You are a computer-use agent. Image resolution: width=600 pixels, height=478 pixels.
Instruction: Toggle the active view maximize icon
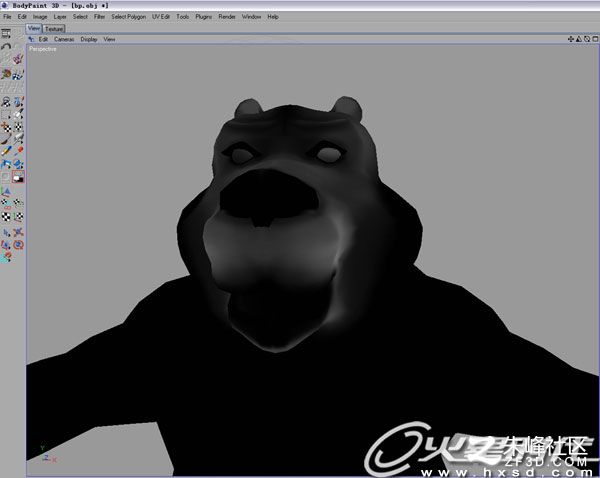point(595,39)
